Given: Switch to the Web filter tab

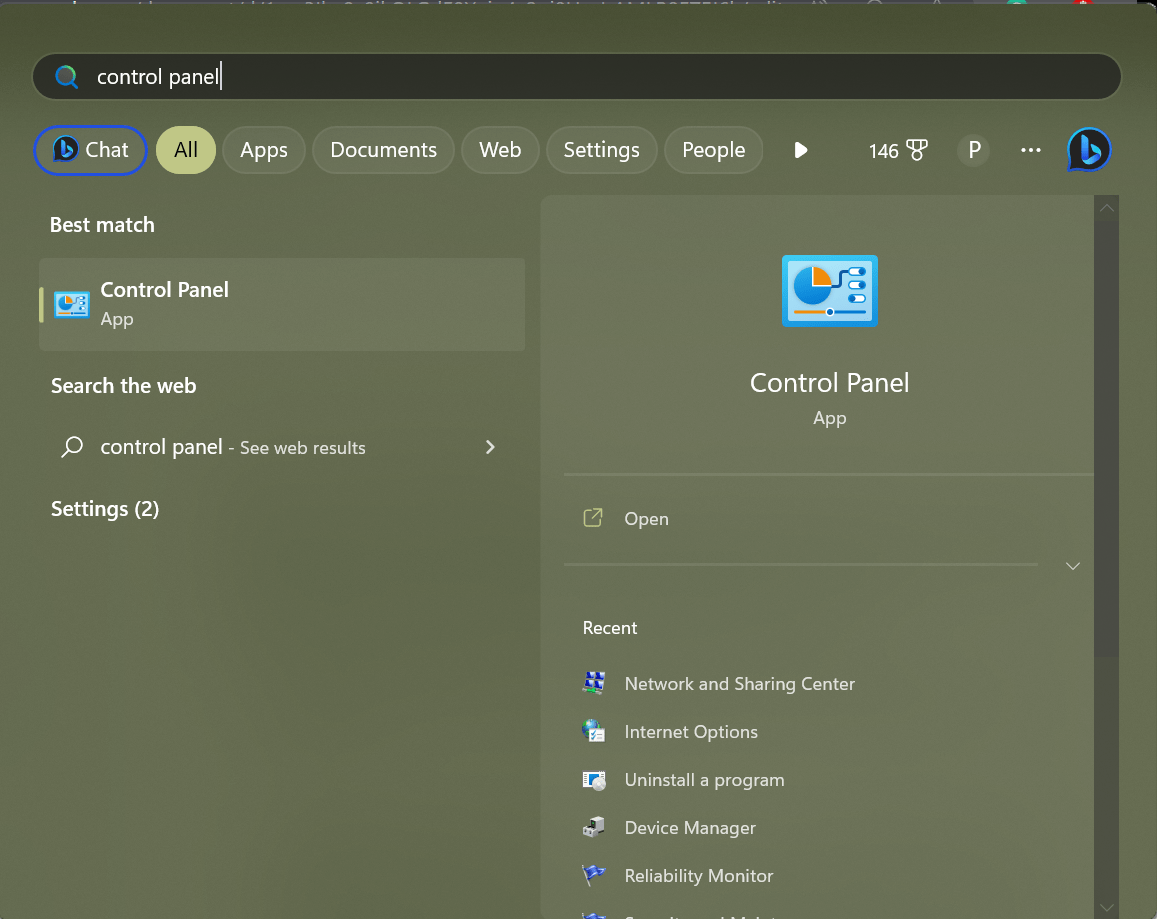Looking at the screenshot, I should click(500, 151).
